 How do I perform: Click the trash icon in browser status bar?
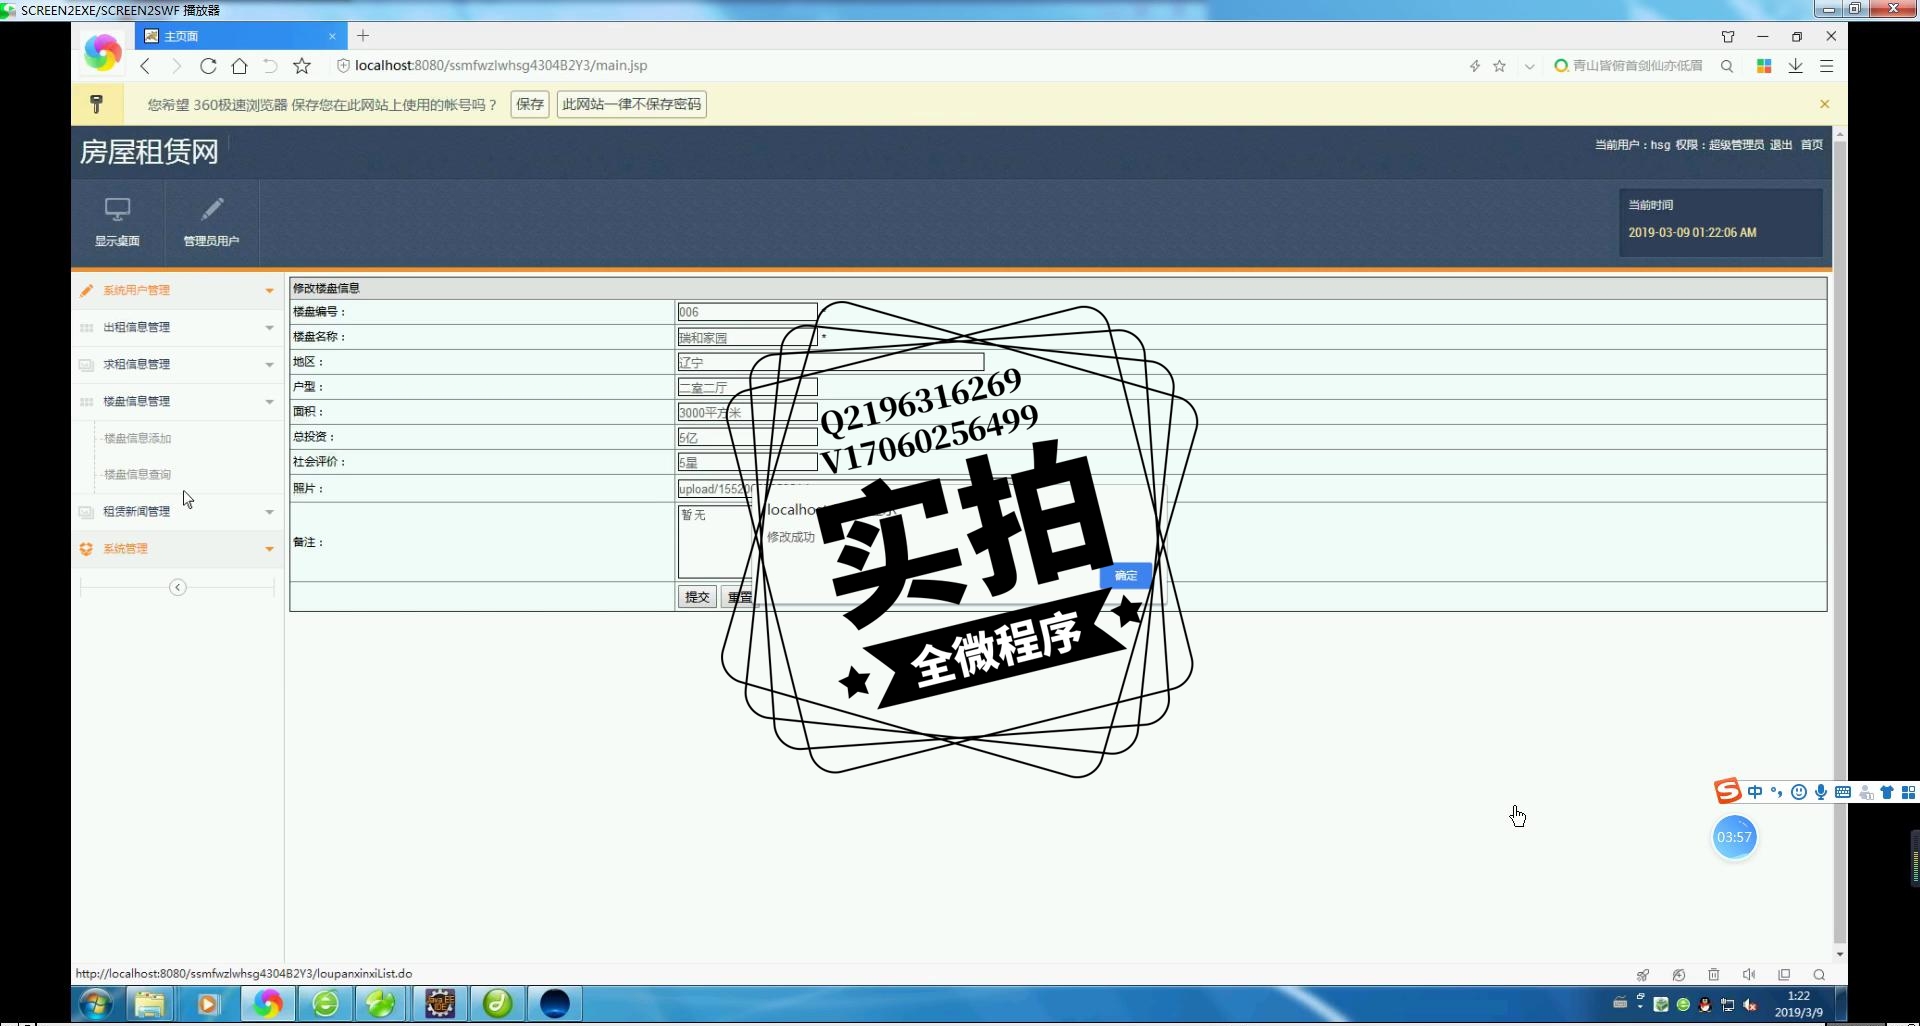coord(1714,975)
